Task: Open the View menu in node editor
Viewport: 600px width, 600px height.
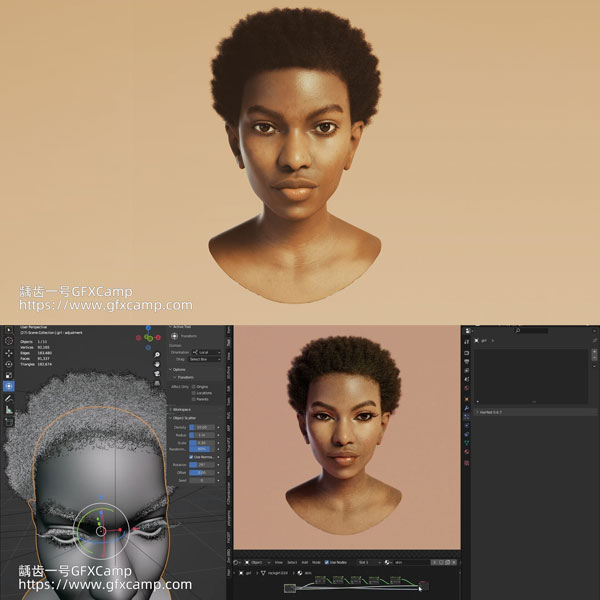Action: 280,562
